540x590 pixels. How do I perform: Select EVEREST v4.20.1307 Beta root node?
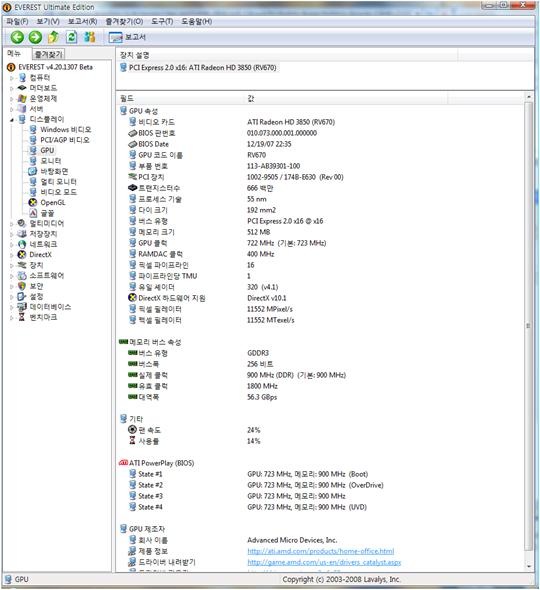click(x=55, y=67)
